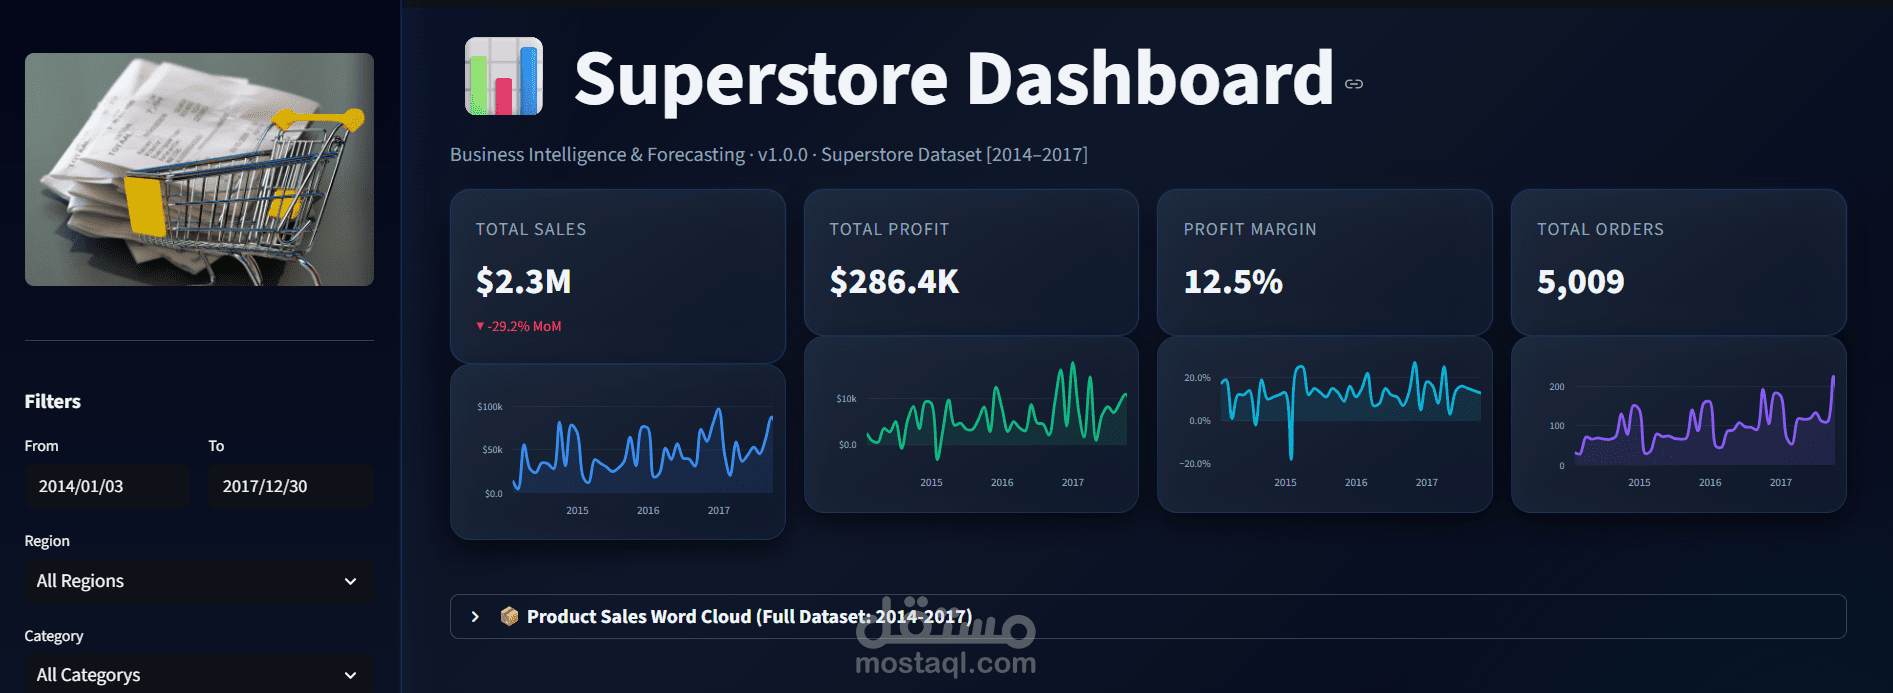Click the Category filter label
This screenshot has width=1893, height=693.
pyautogui.click(x=54, y=636)
